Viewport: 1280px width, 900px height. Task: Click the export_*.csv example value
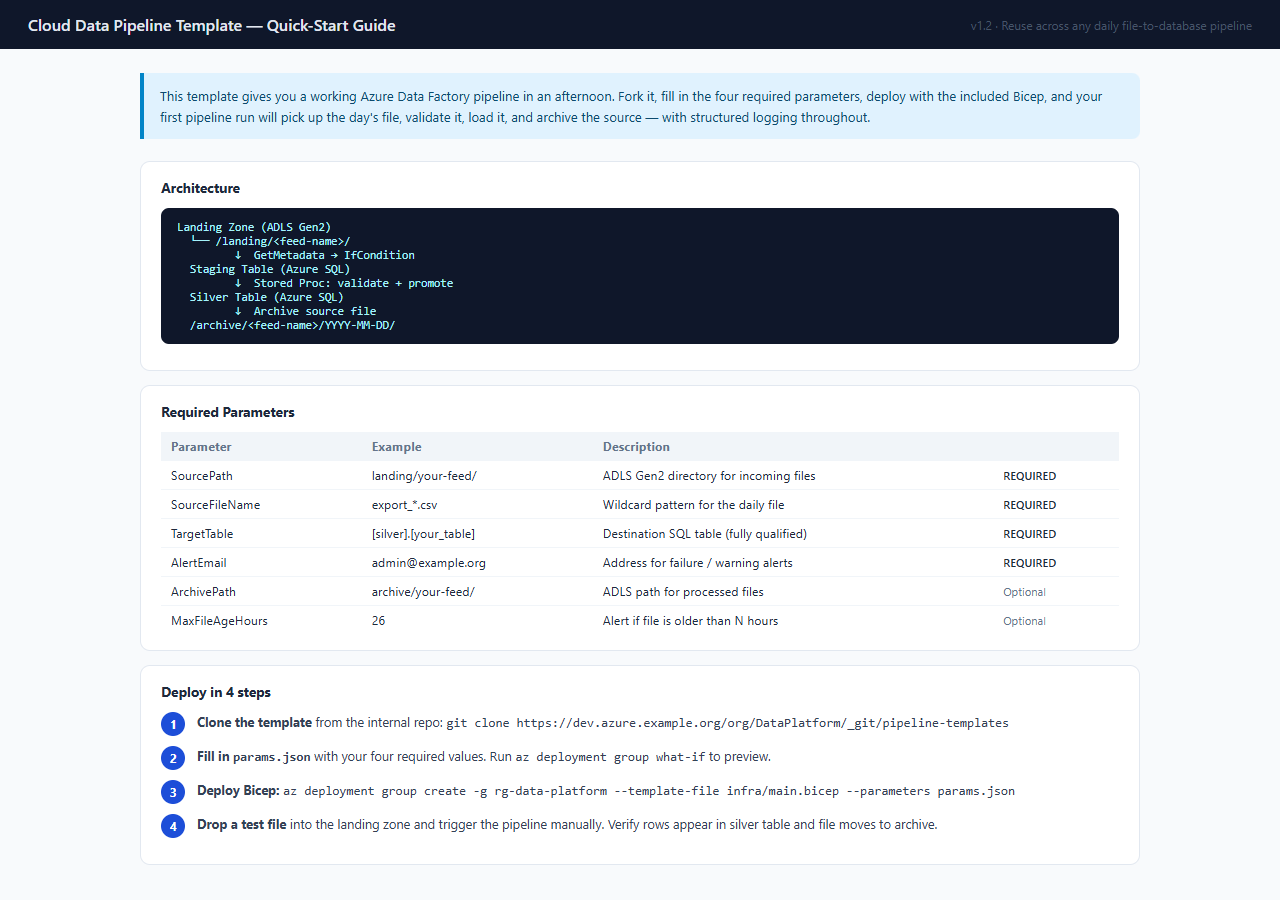pos(405,505)
